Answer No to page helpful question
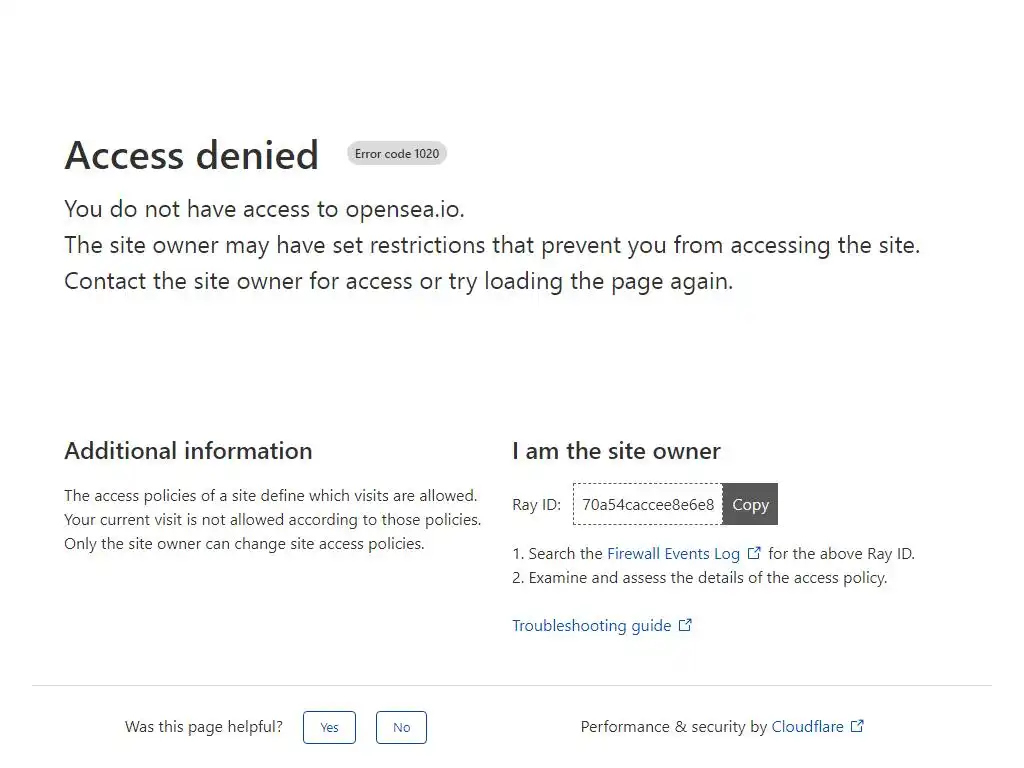 click(401, 727)
